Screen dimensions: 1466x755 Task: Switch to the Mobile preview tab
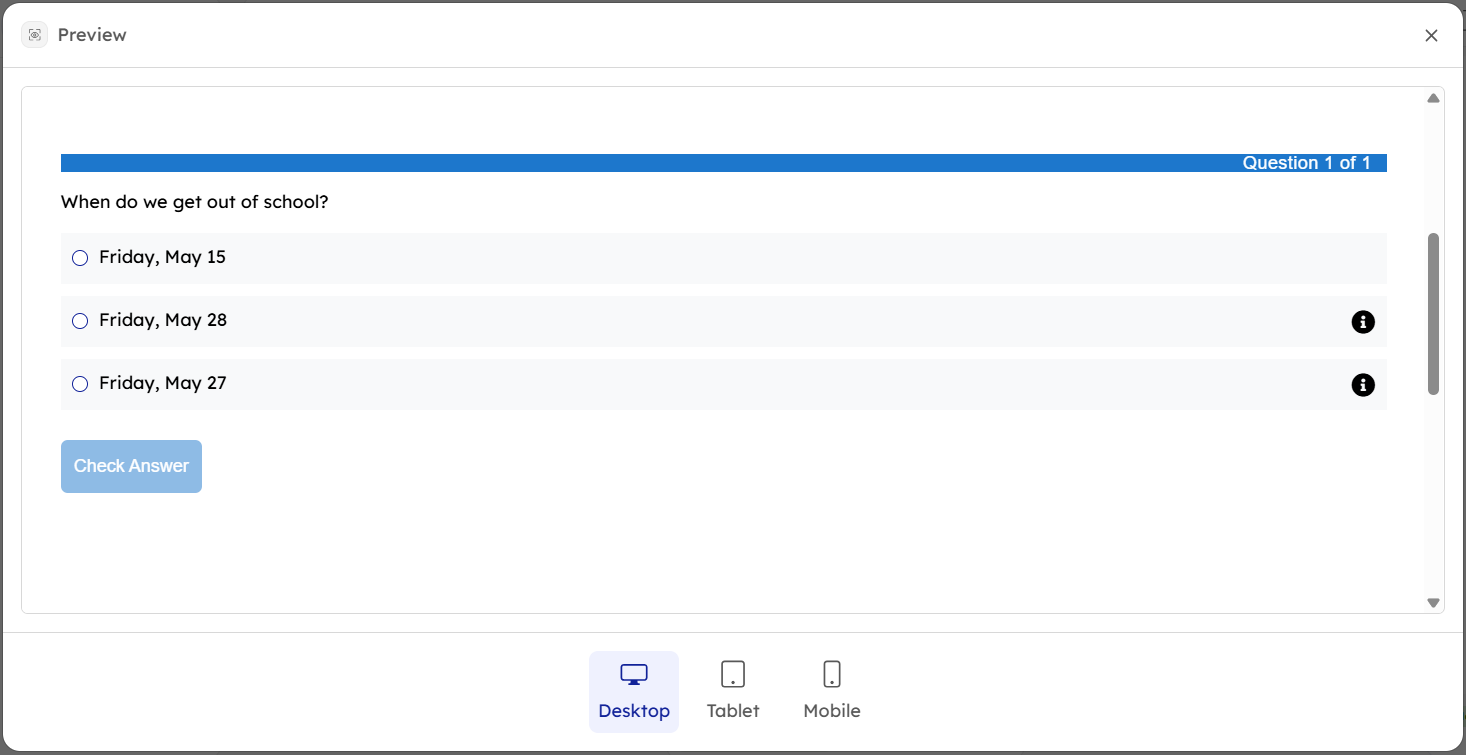(832, 692)
